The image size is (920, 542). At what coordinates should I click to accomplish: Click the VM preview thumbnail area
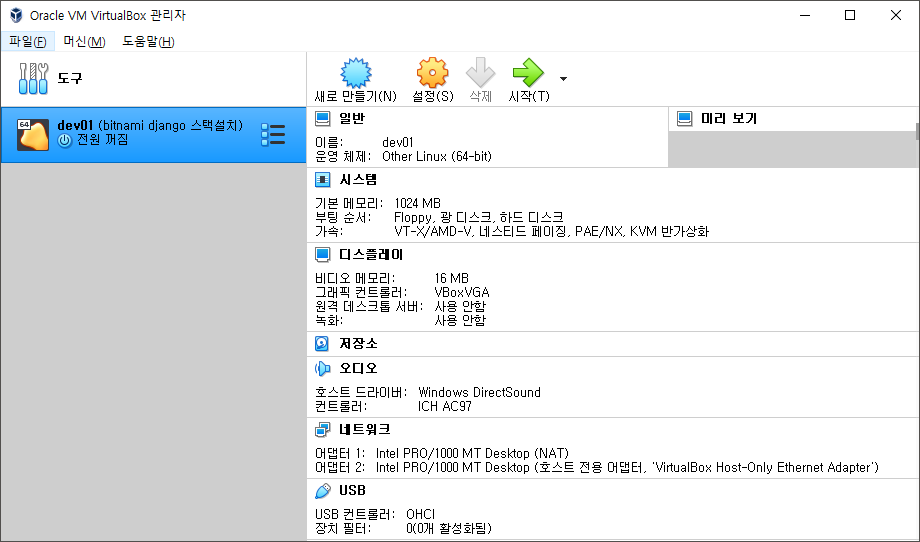point(791,149)
